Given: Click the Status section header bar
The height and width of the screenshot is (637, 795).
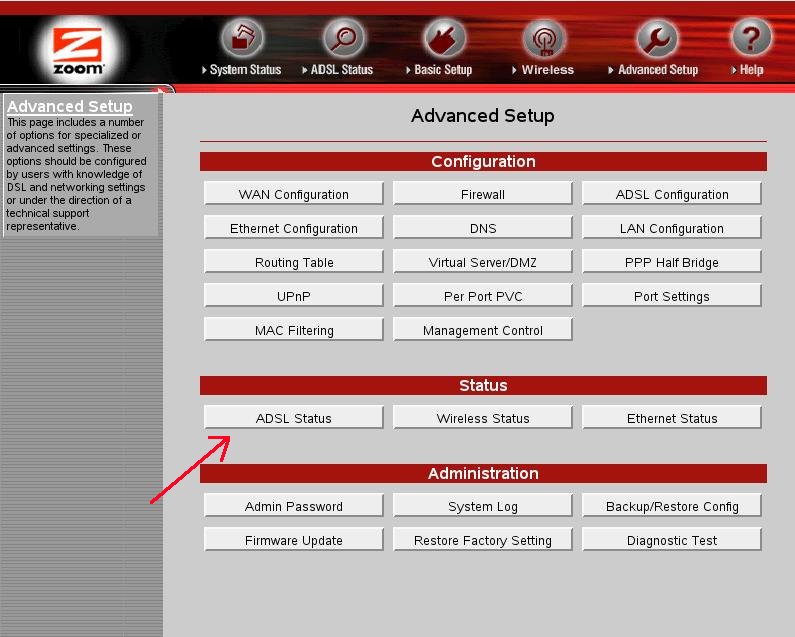Looking at the screenshot, I should click(483, 385).
